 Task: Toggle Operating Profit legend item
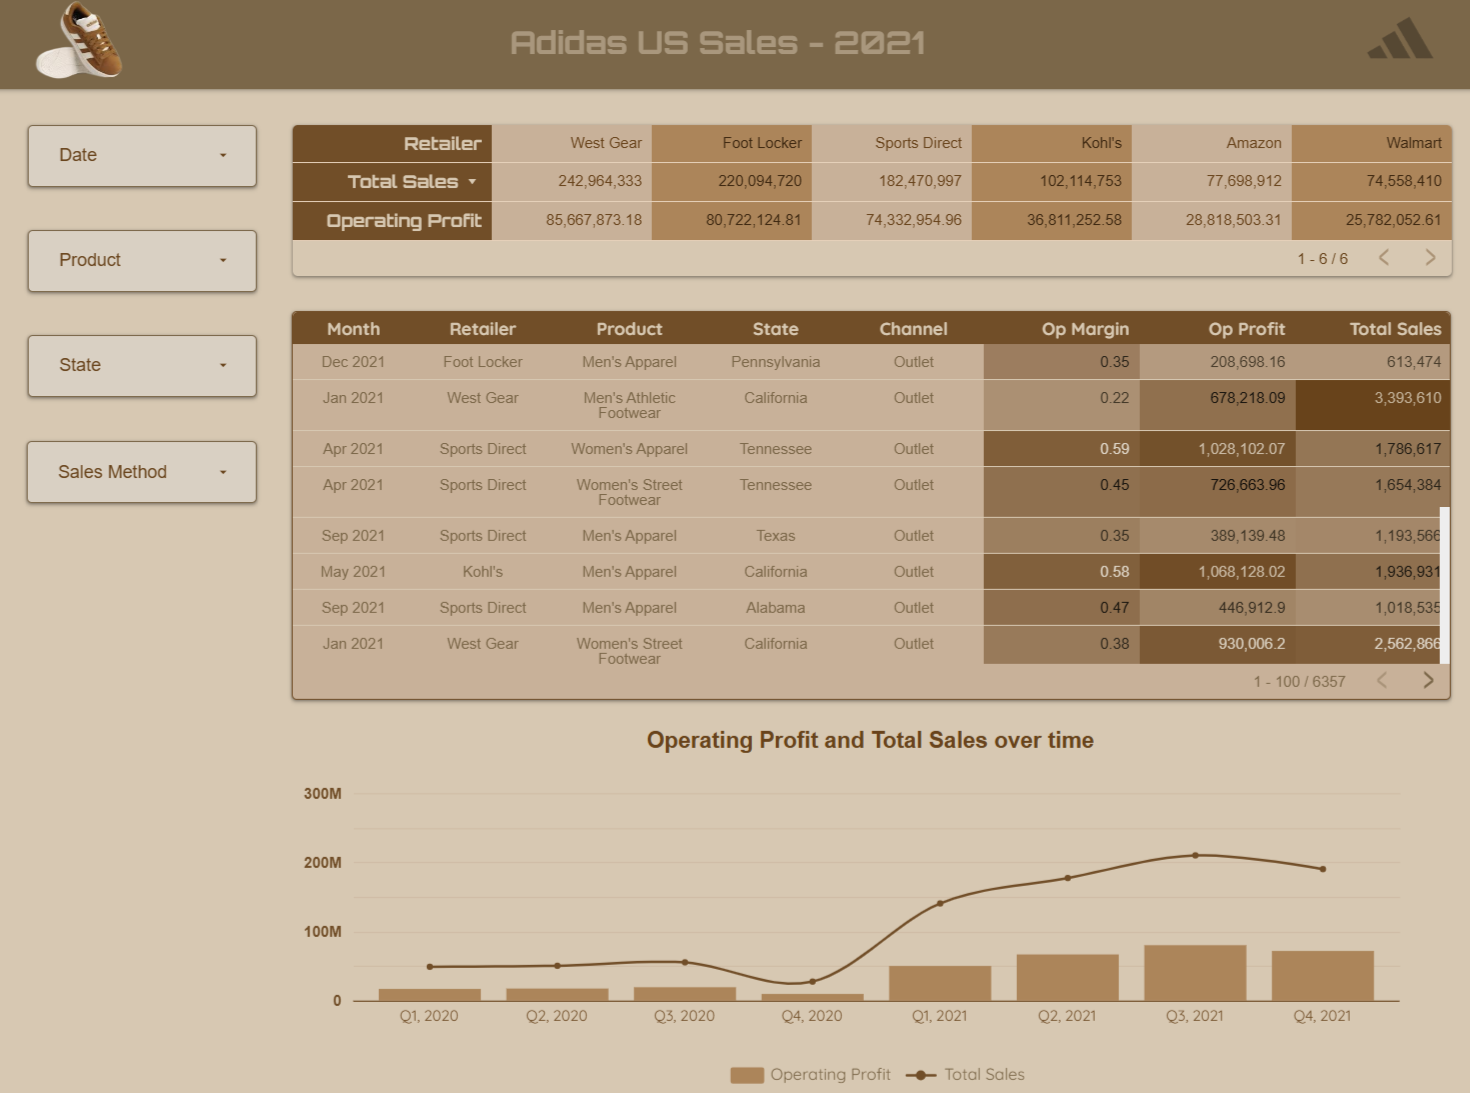coord(810,1074)
